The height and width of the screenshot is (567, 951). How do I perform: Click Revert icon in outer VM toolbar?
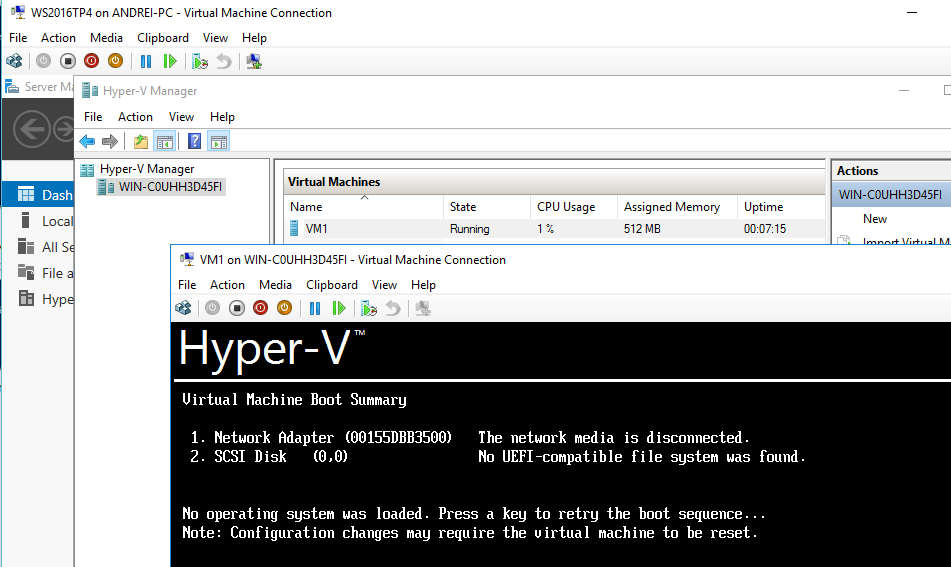tap(224, 61)
